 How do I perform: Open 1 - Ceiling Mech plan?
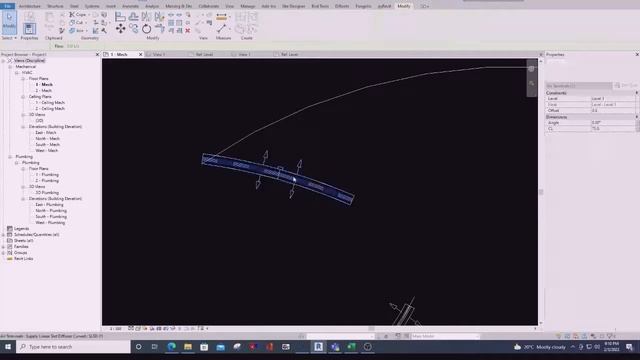point(50,103)
